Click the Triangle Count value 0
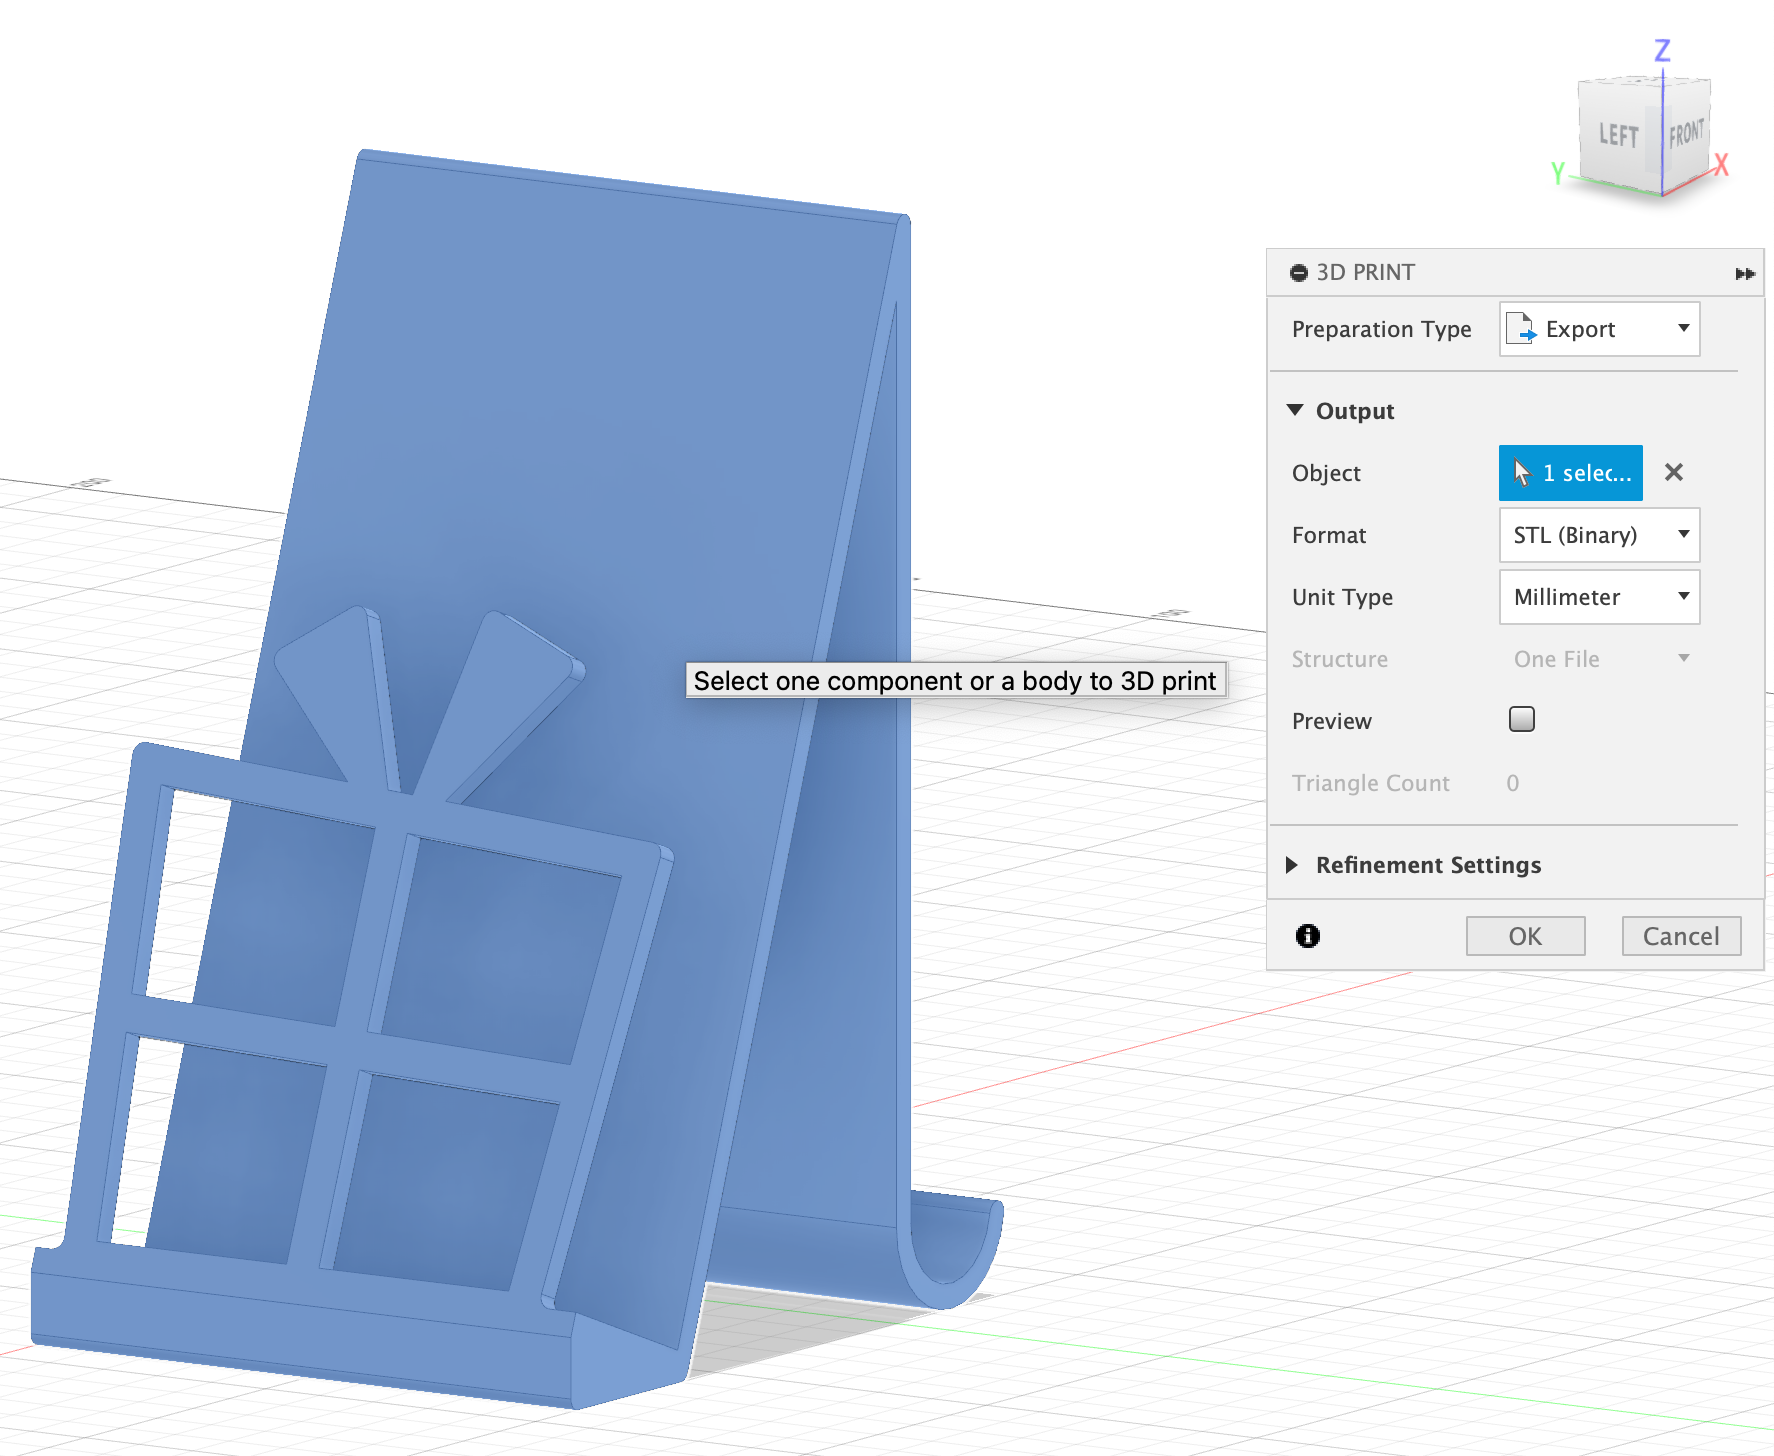The image size is (1774, 1456). click(x=1512, y=783)
